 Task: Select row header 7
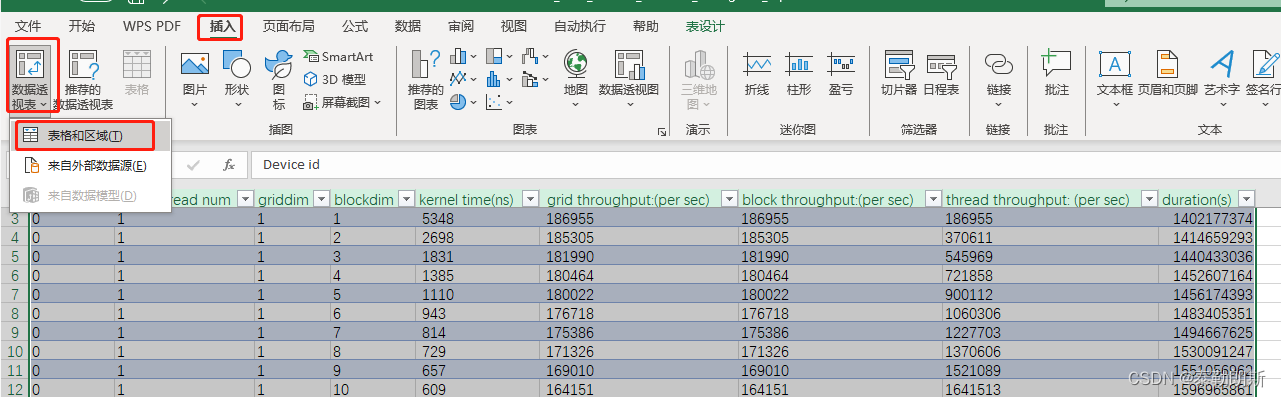point(14,295)
